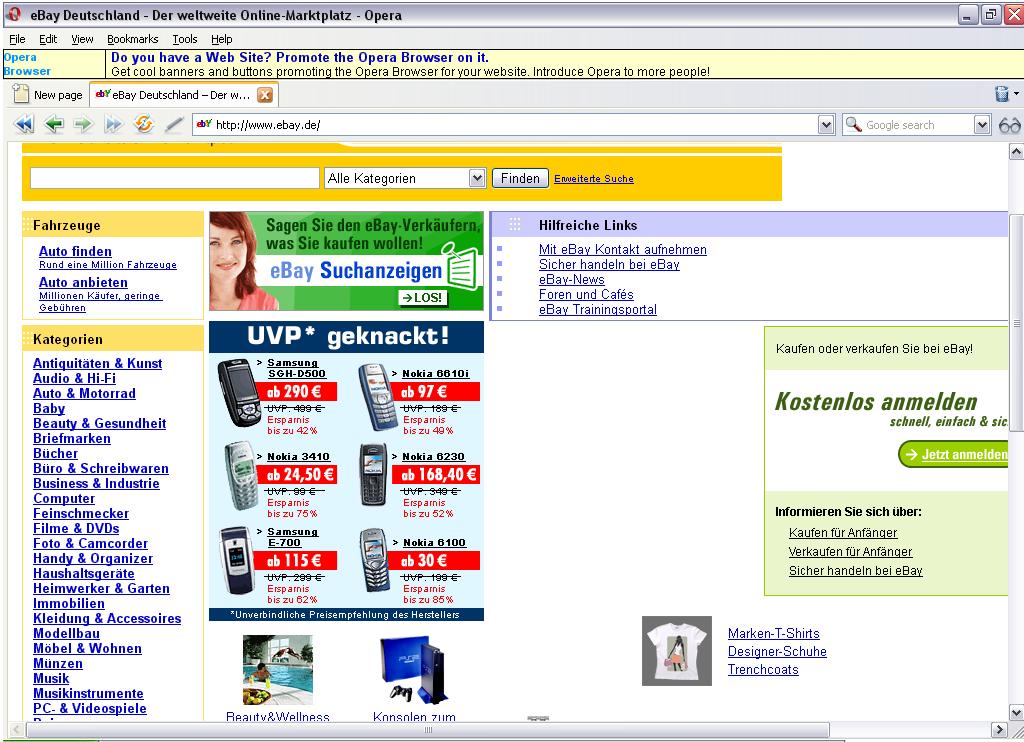Reload the page with the orange reload icon
This screenshot has width=1024, height=742.
point(144,125)
